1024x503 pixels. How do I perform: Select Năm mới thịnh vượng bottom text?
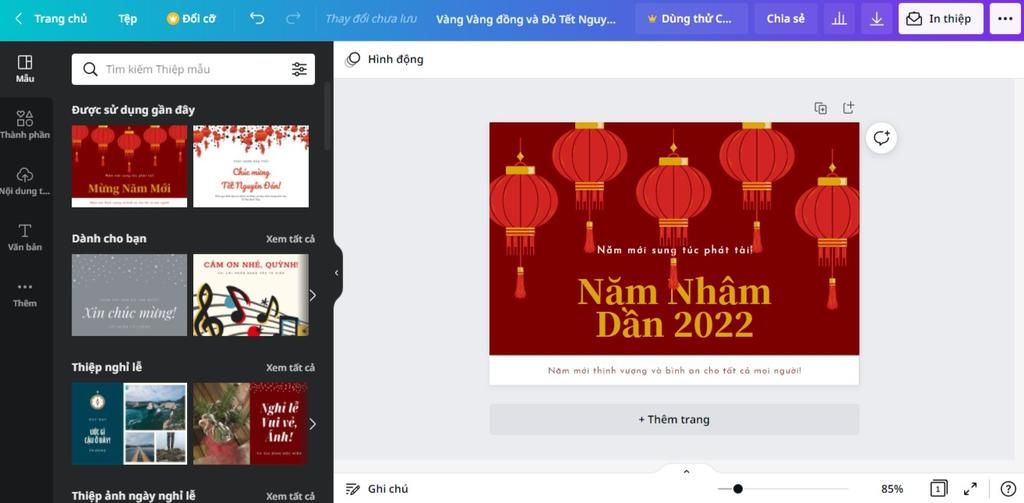tap(674, 370)
